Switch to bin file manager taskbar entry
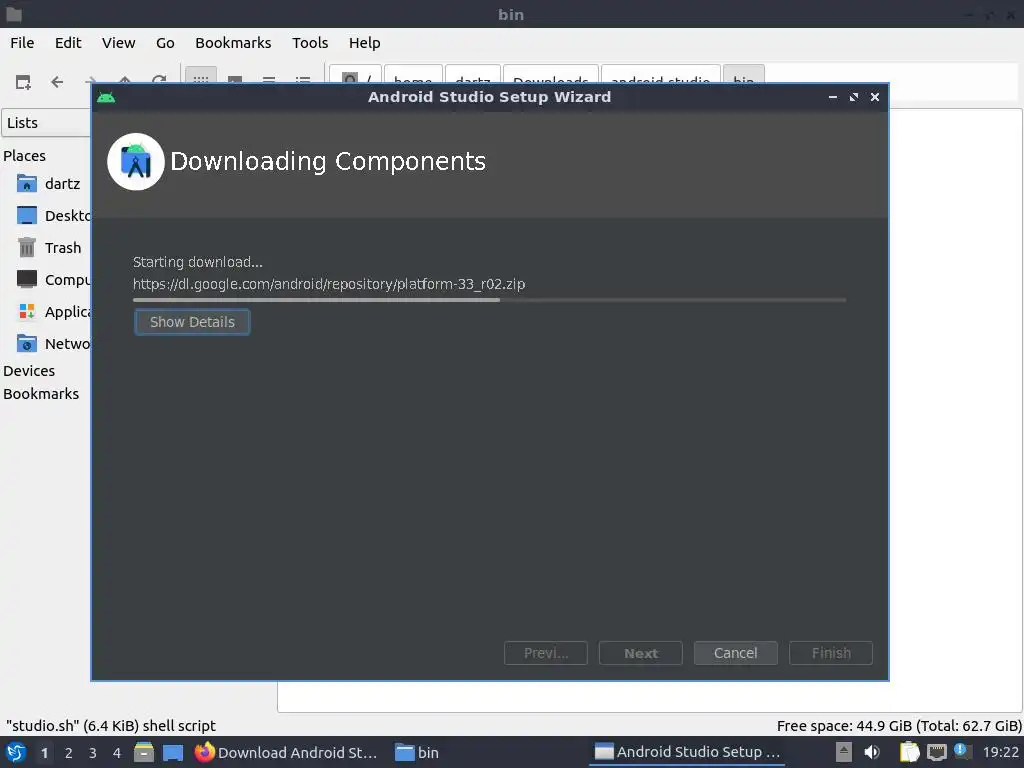The width and height of the screenshot is (1024, 768). point(417,752)
